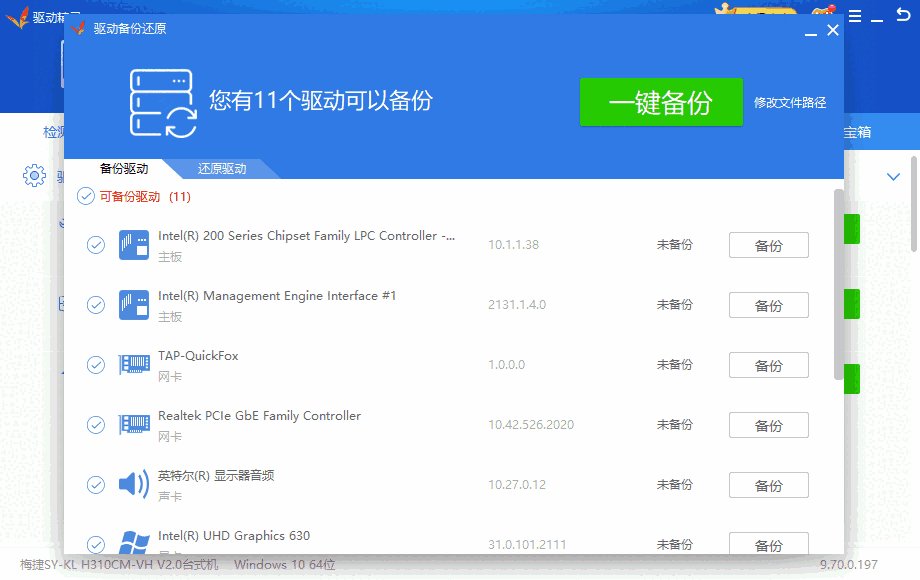Switch to the 还原驱动 tab
920x580 pixels.
tap(222, 169)
